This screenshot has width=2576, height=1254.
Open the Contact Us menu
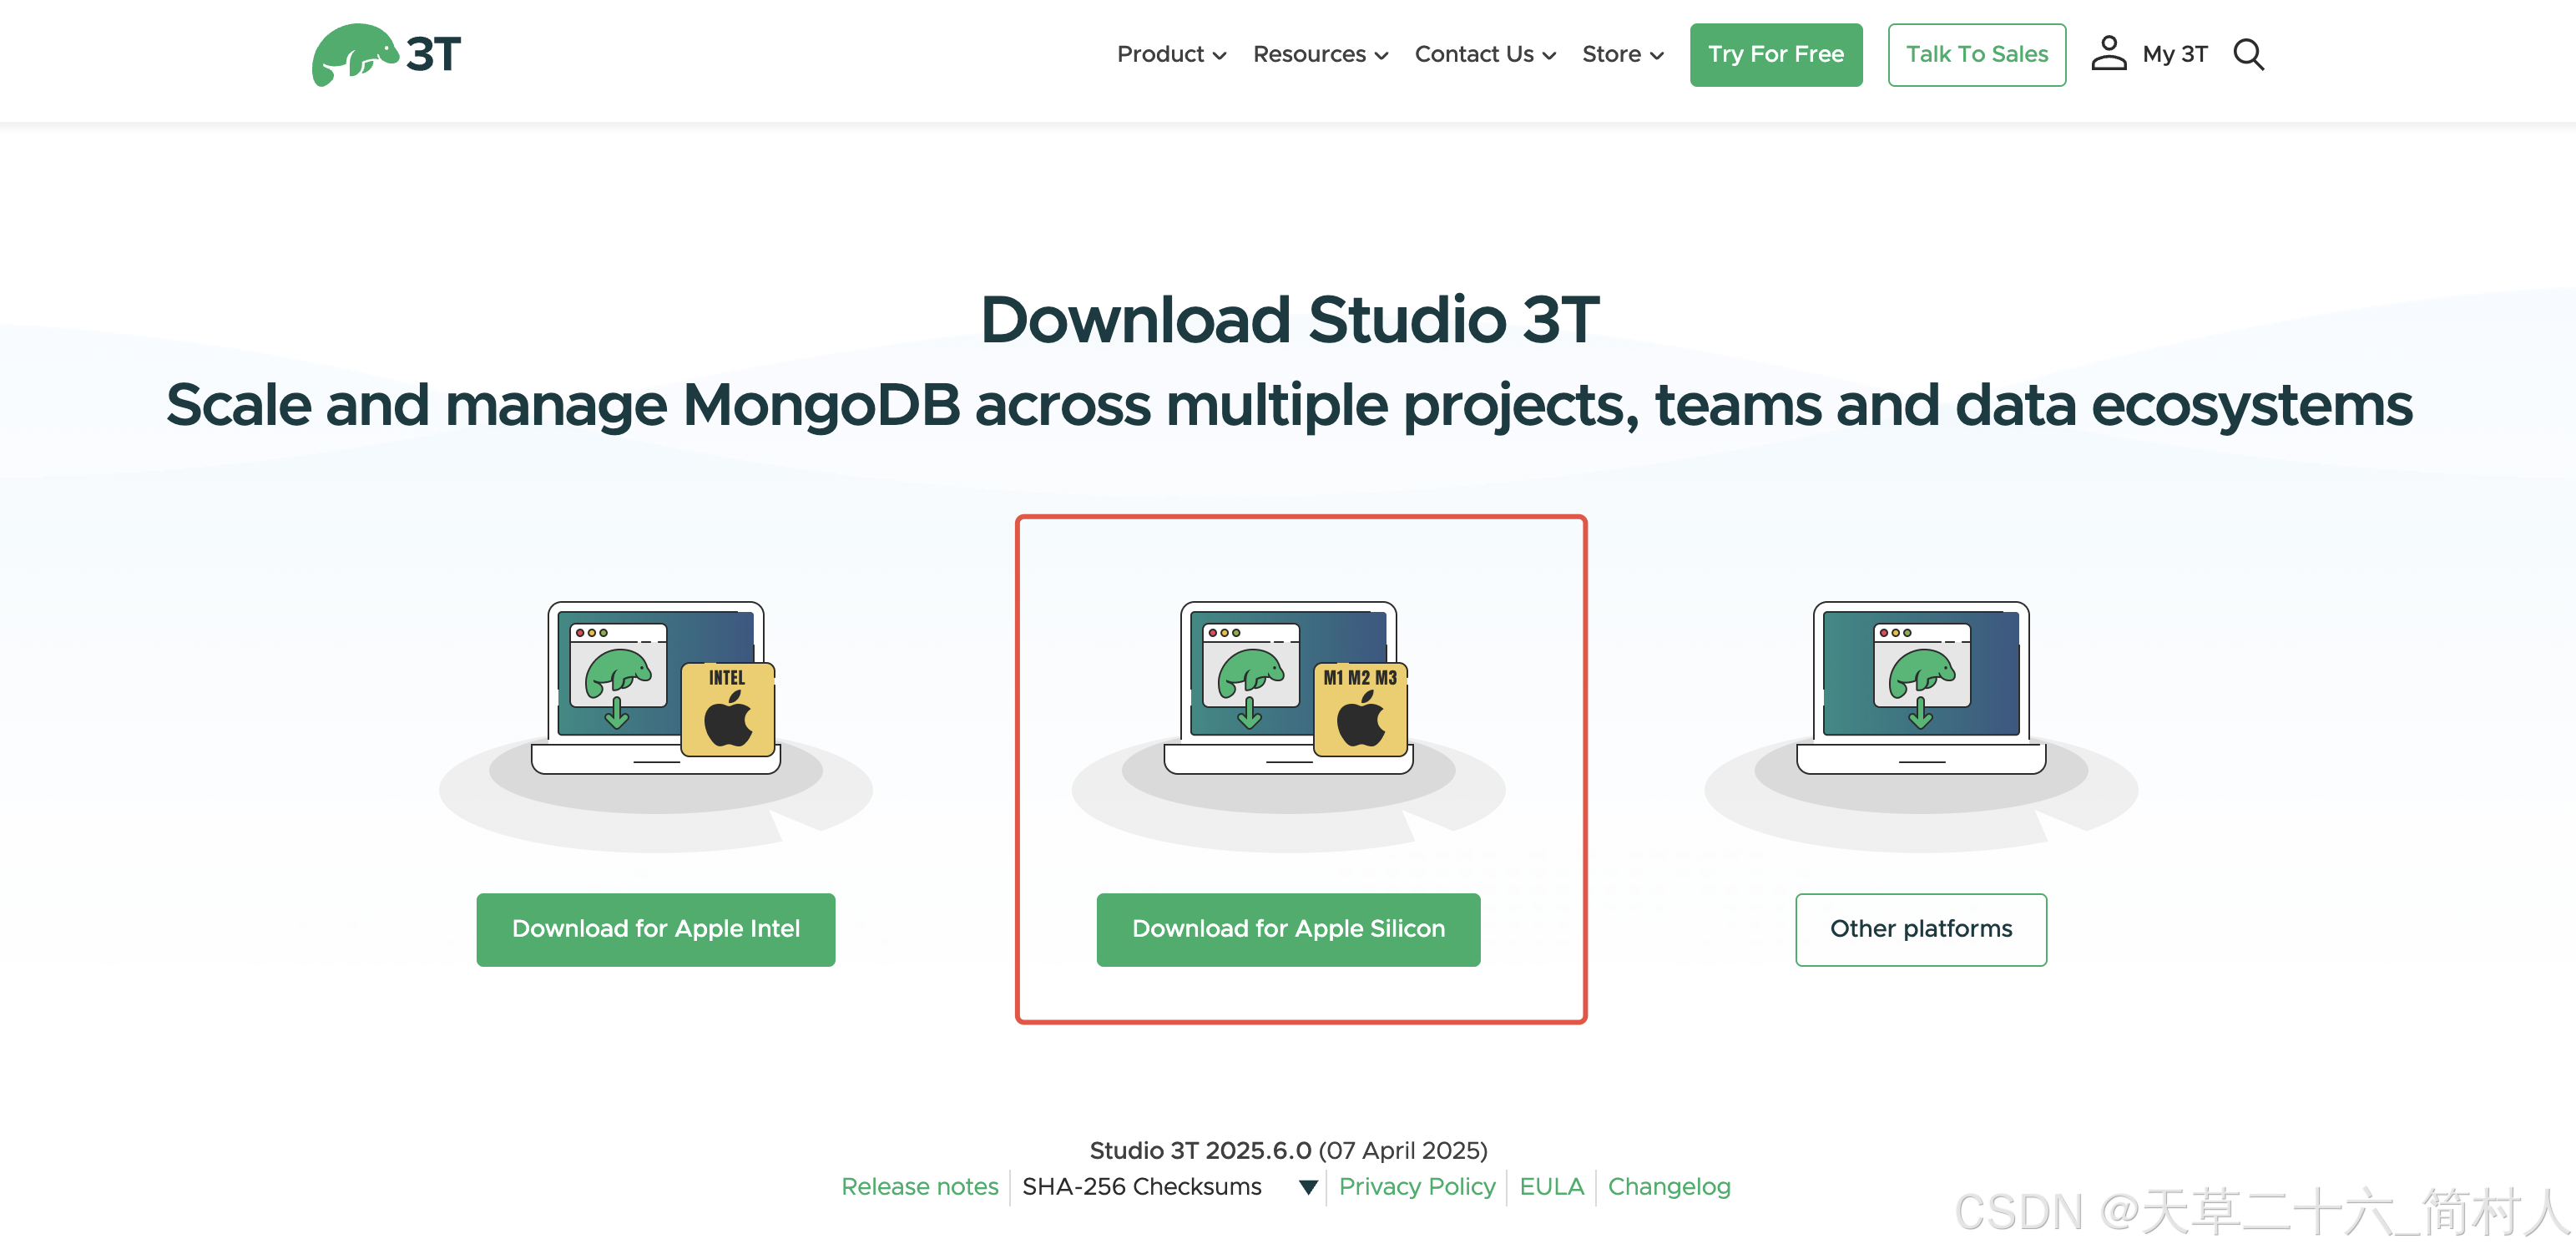[1485, 54]
